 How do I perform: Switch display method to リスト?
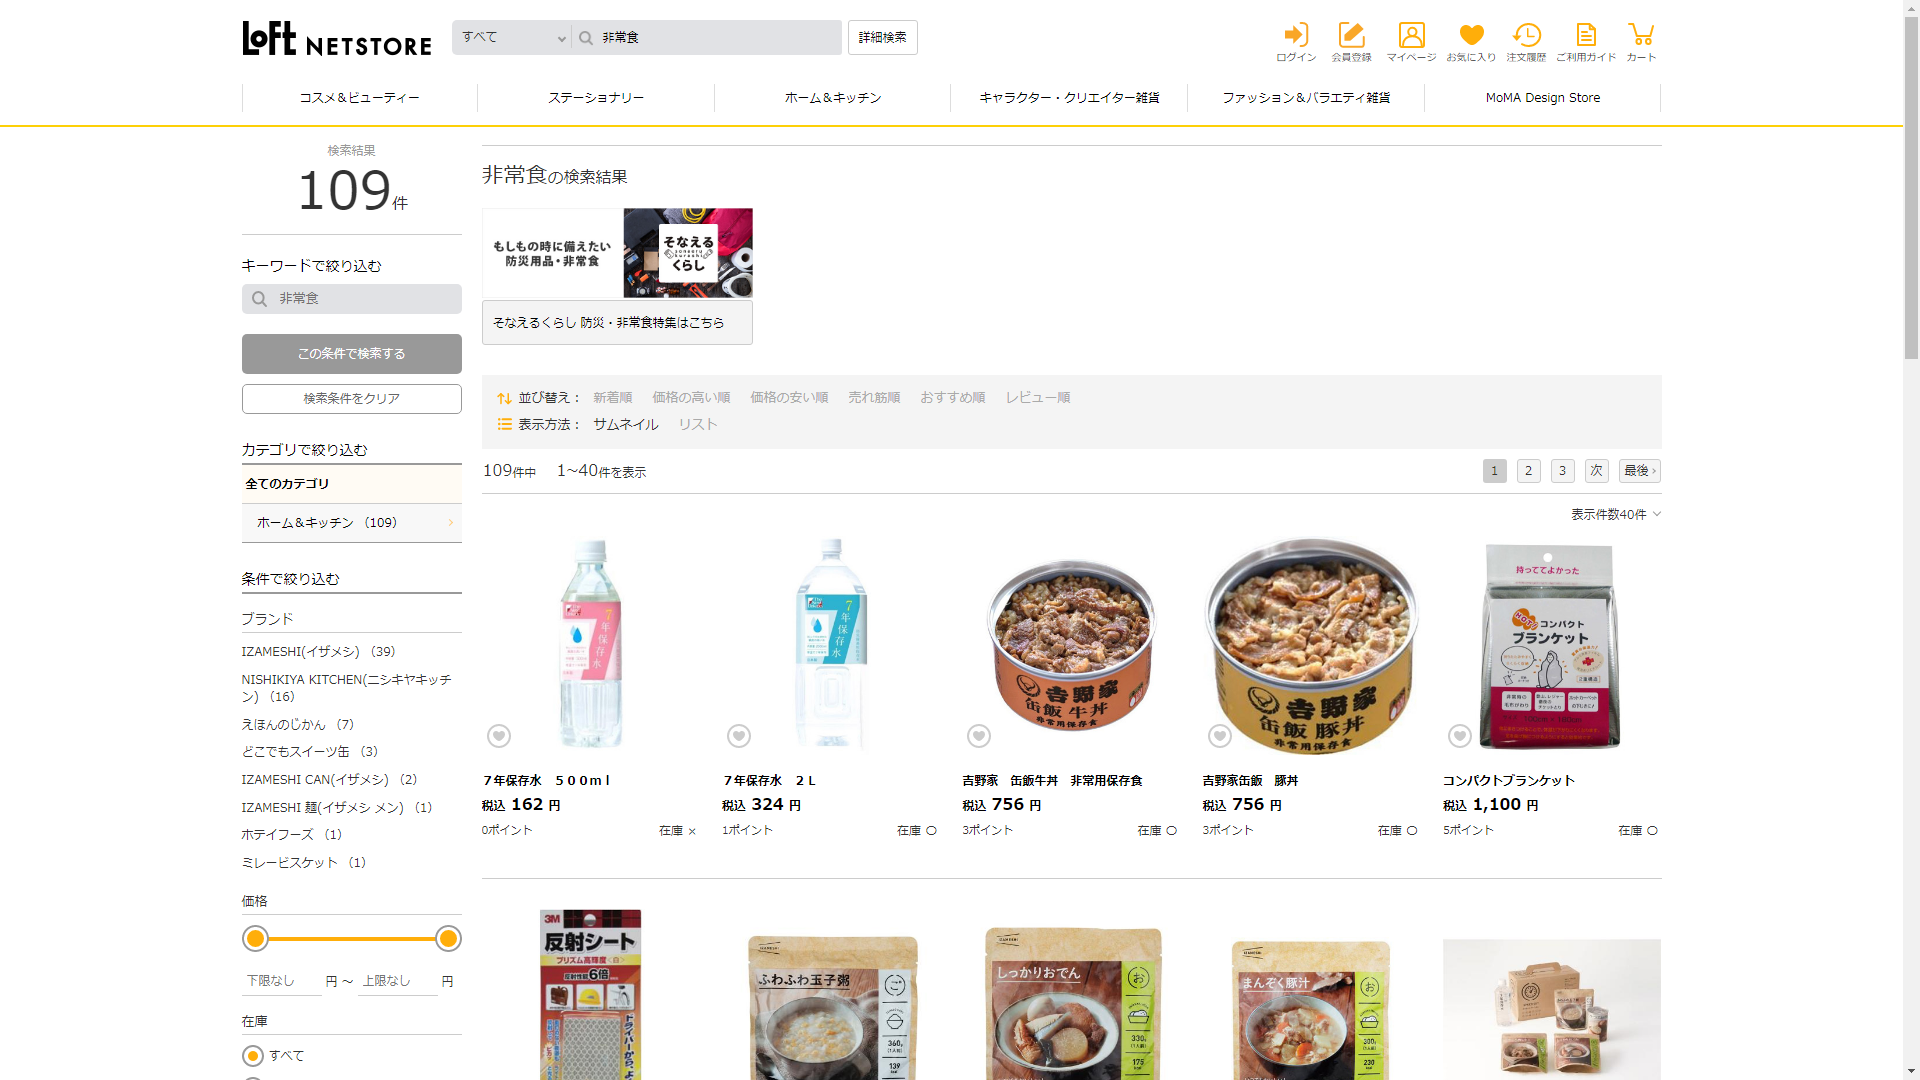pyautogui.click(x=697, y=424)
